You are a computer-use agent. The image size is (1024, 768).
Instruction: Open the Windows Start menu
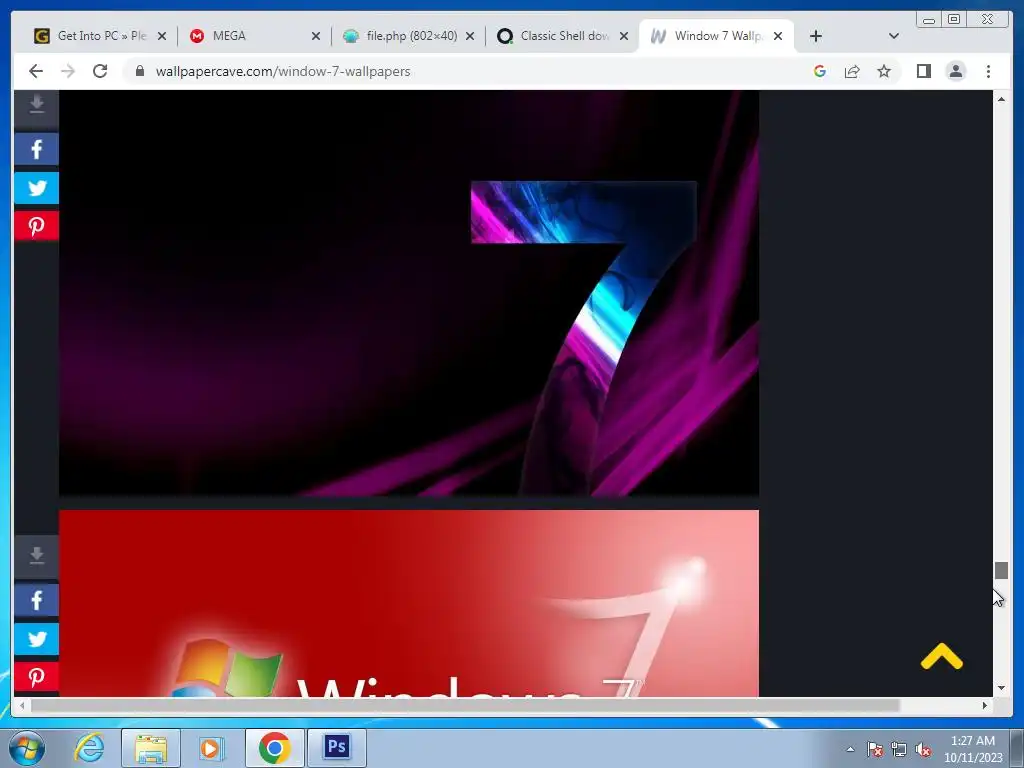[27, 748]
